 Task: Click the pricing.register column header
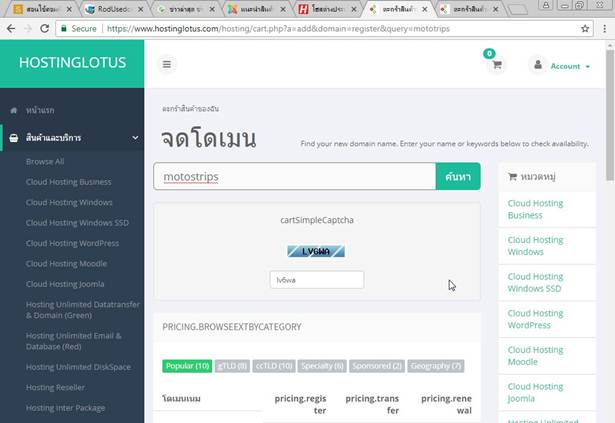coord(300,405)
